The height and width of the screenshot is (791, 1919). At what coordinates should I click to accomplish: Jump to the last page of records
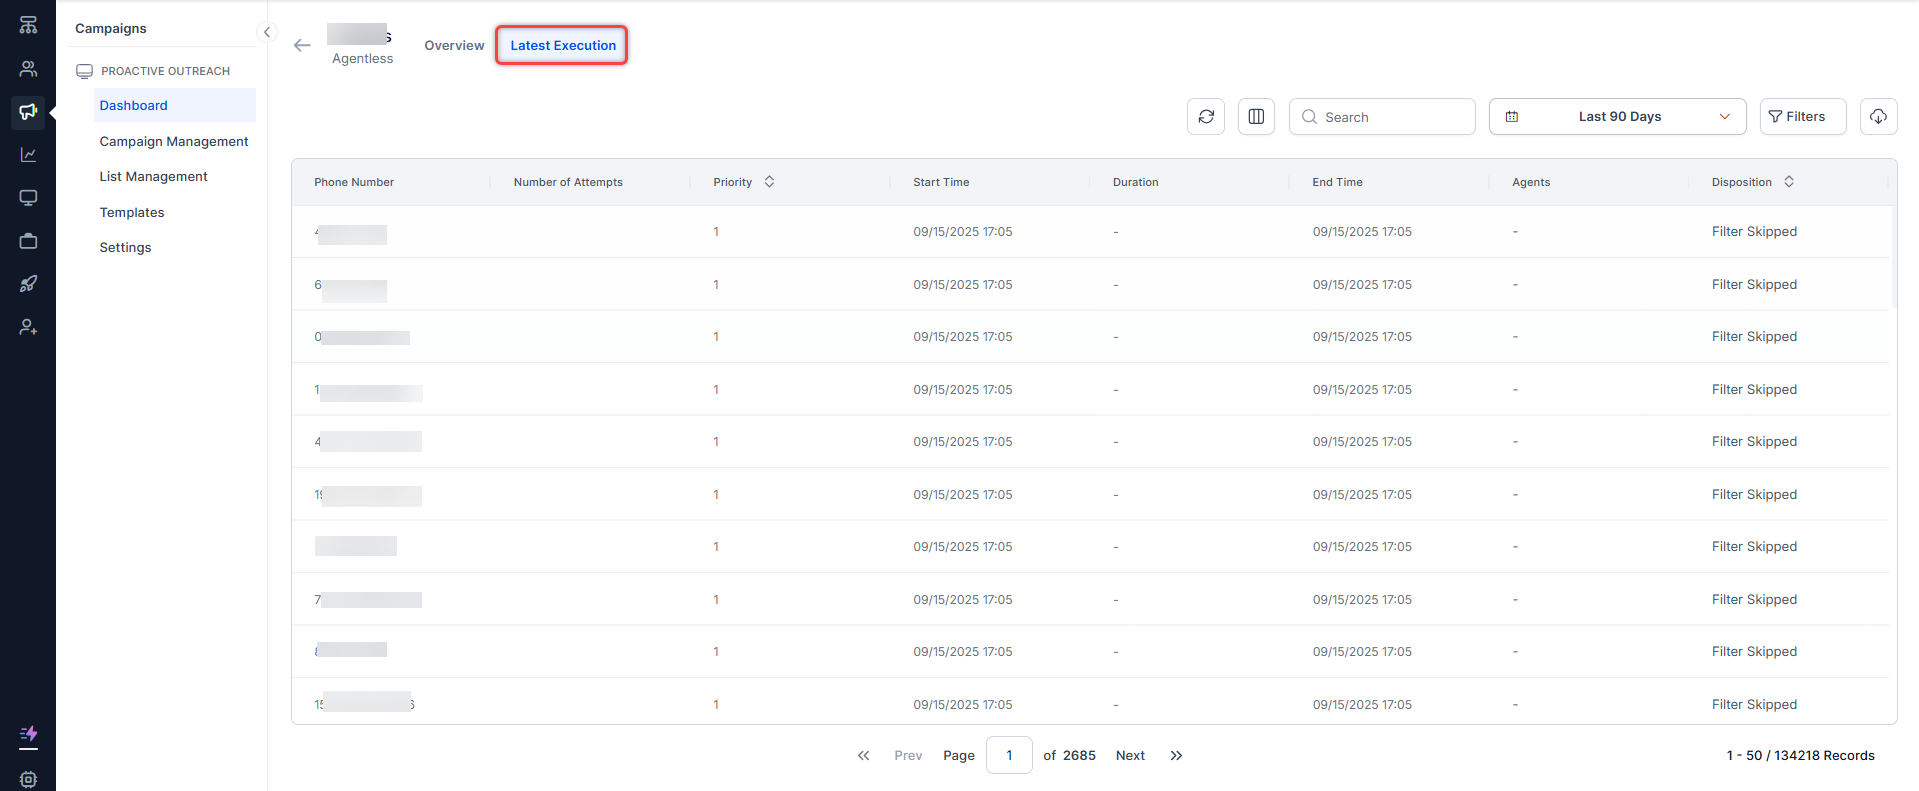(1176, 755)
